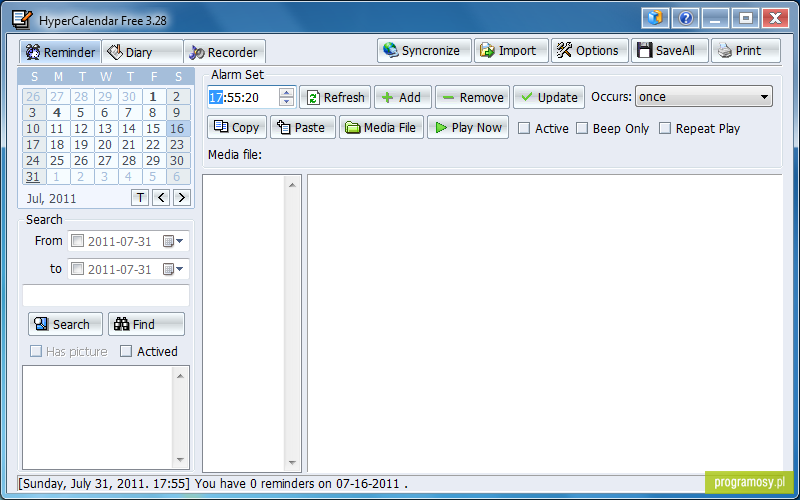Refresh the alarm list
Screen dimensions: 800x500
pyautogui.click(x=335, y=97)
